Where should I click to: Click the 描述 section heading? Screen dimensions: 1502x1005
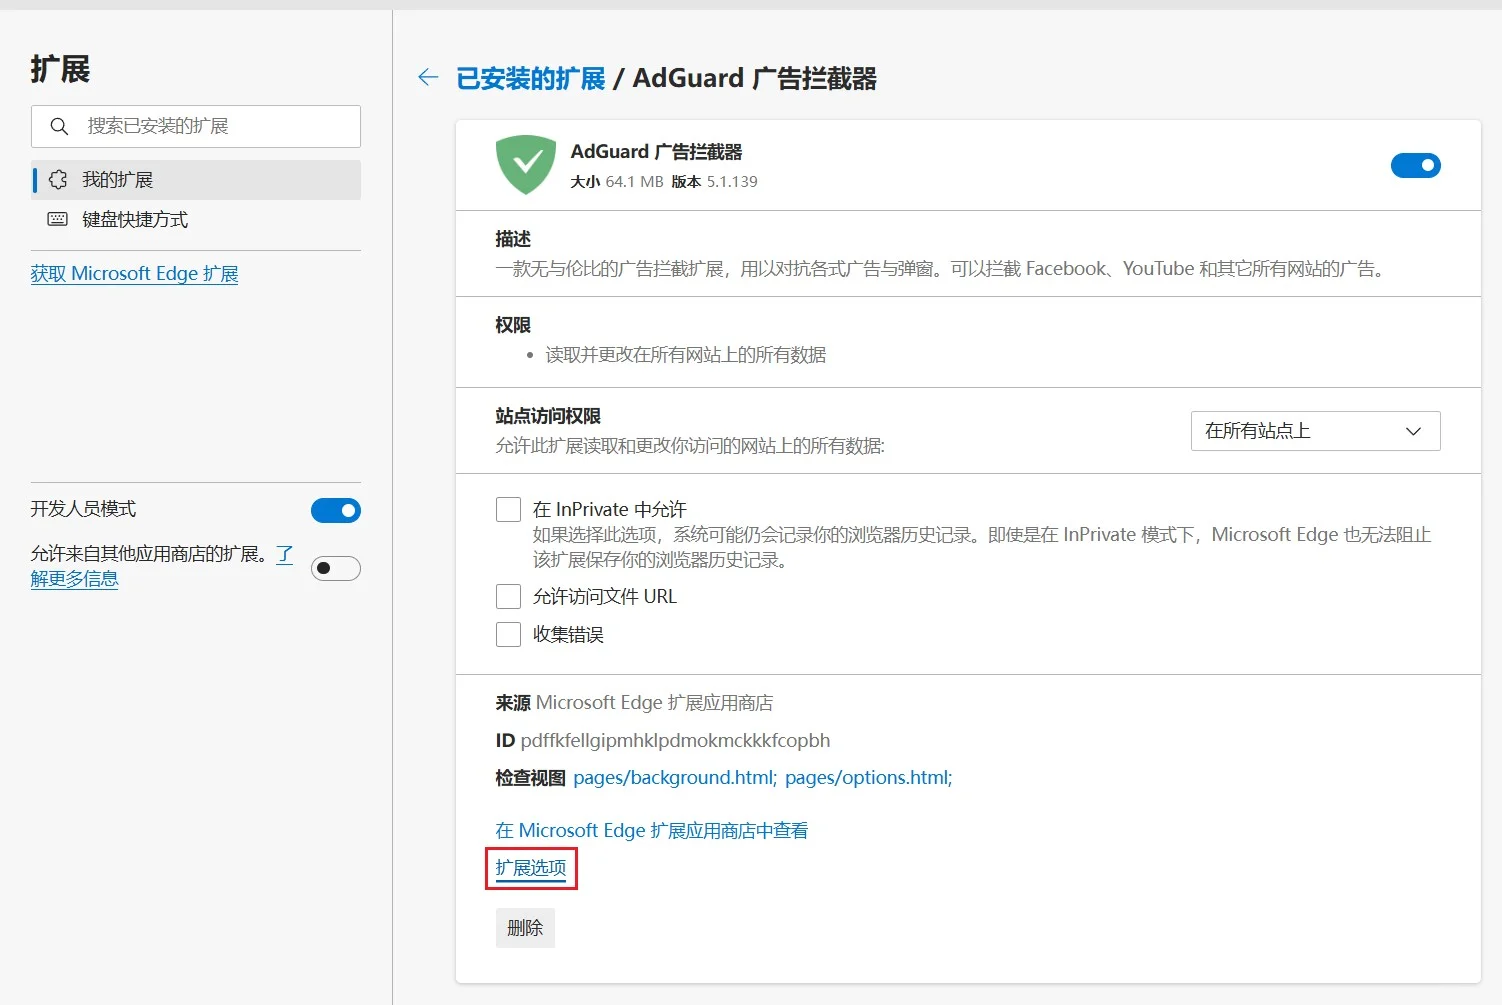[513, 239]
